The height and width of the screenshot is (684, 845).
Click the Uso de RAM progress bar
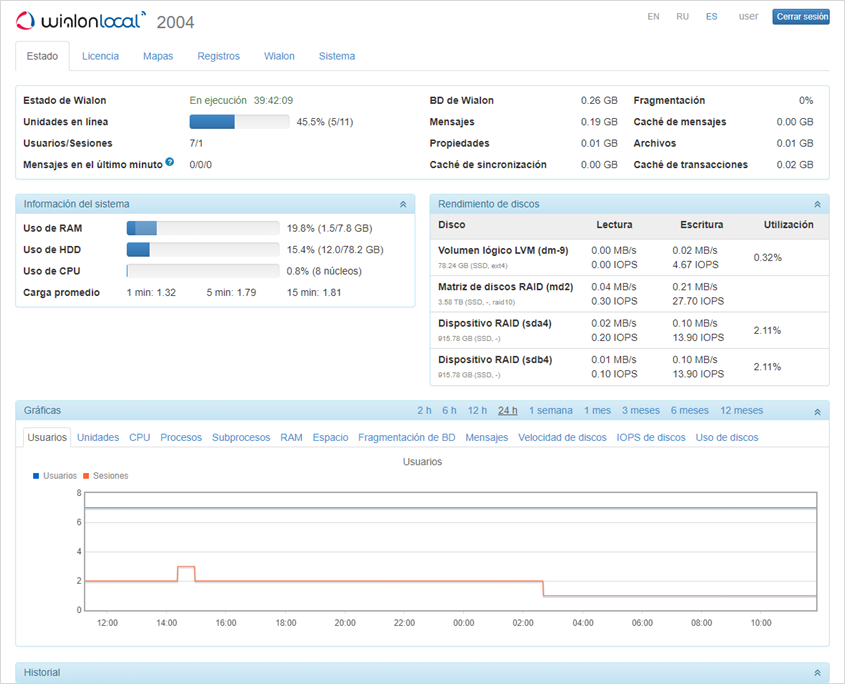[203, 228]
